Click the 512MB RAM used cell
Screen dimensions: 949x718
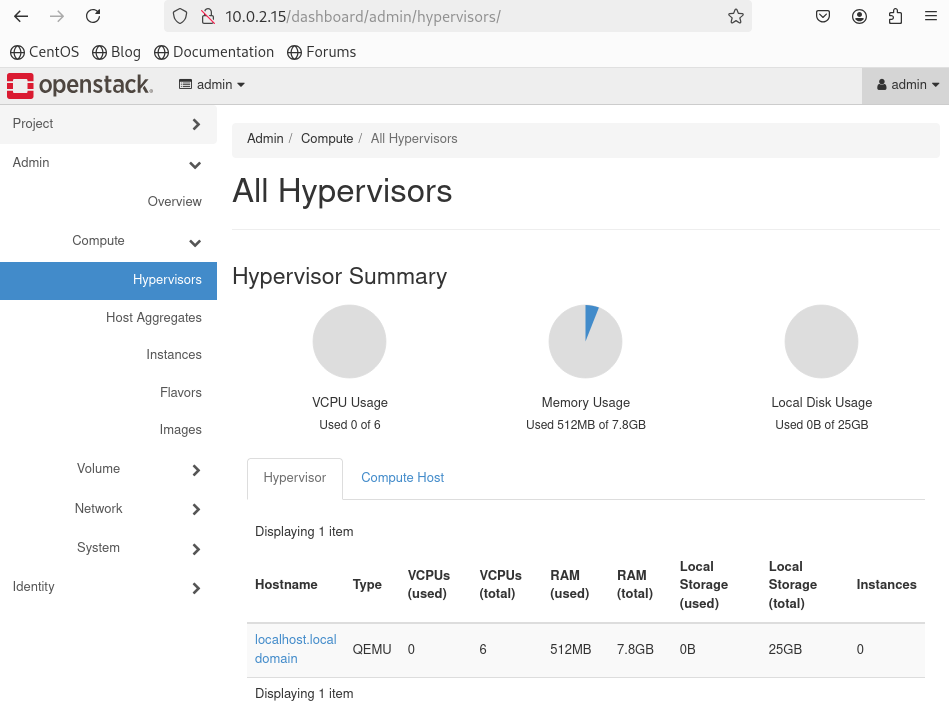pos(570,650)
